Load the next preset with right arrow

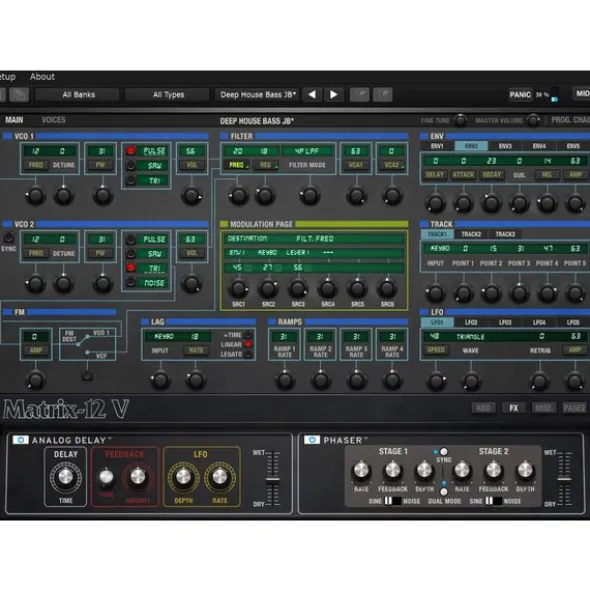334,95
